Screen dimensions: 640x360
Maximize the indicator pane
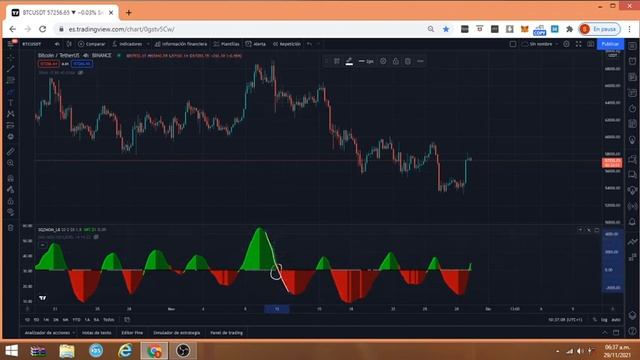click(x=597, y=230)
